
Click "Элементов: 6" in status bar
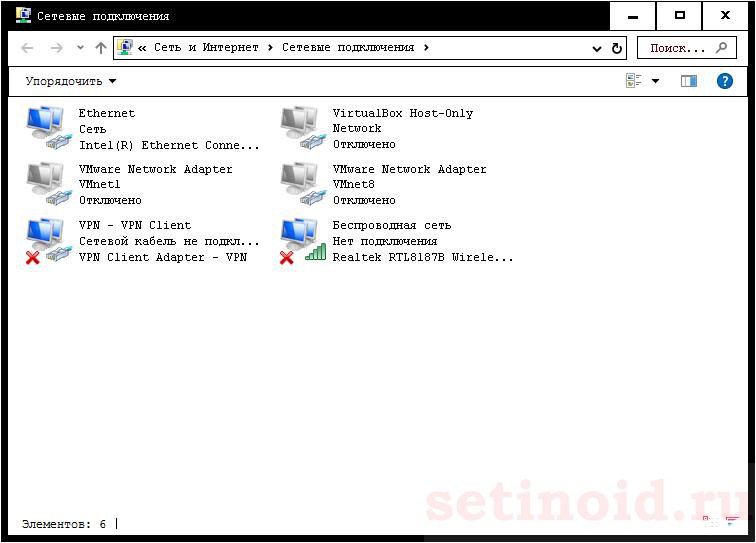pyautogui.click(x=64, y=524)
